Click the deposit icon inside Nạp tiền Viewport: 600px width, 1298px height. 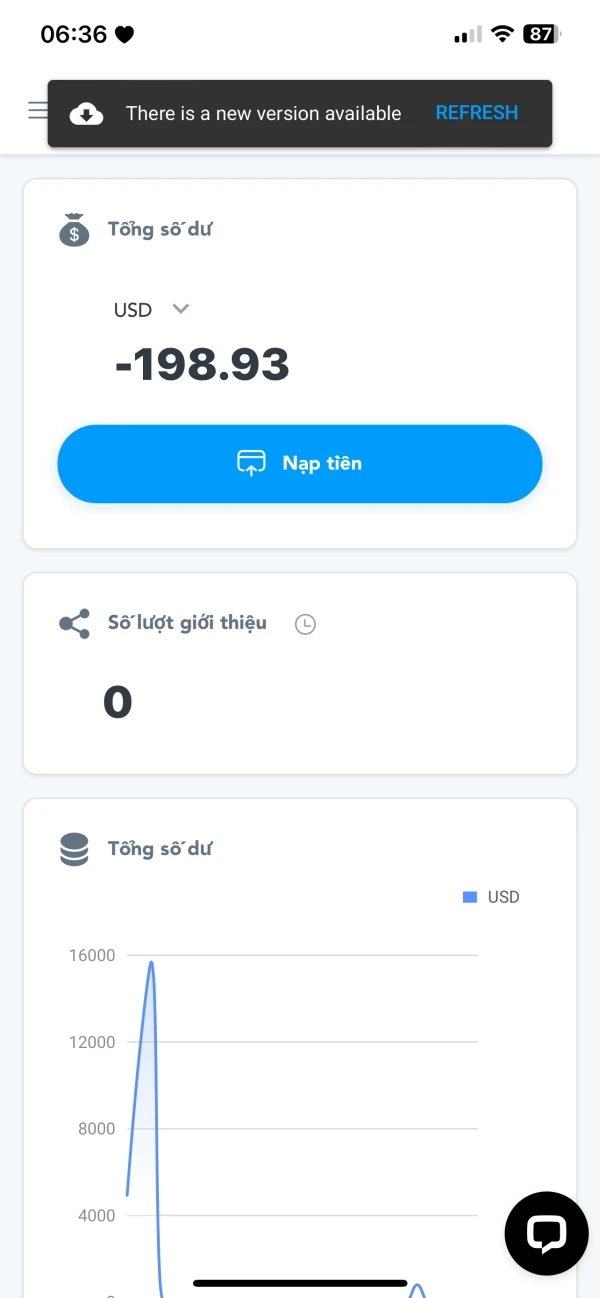point(251,463)
